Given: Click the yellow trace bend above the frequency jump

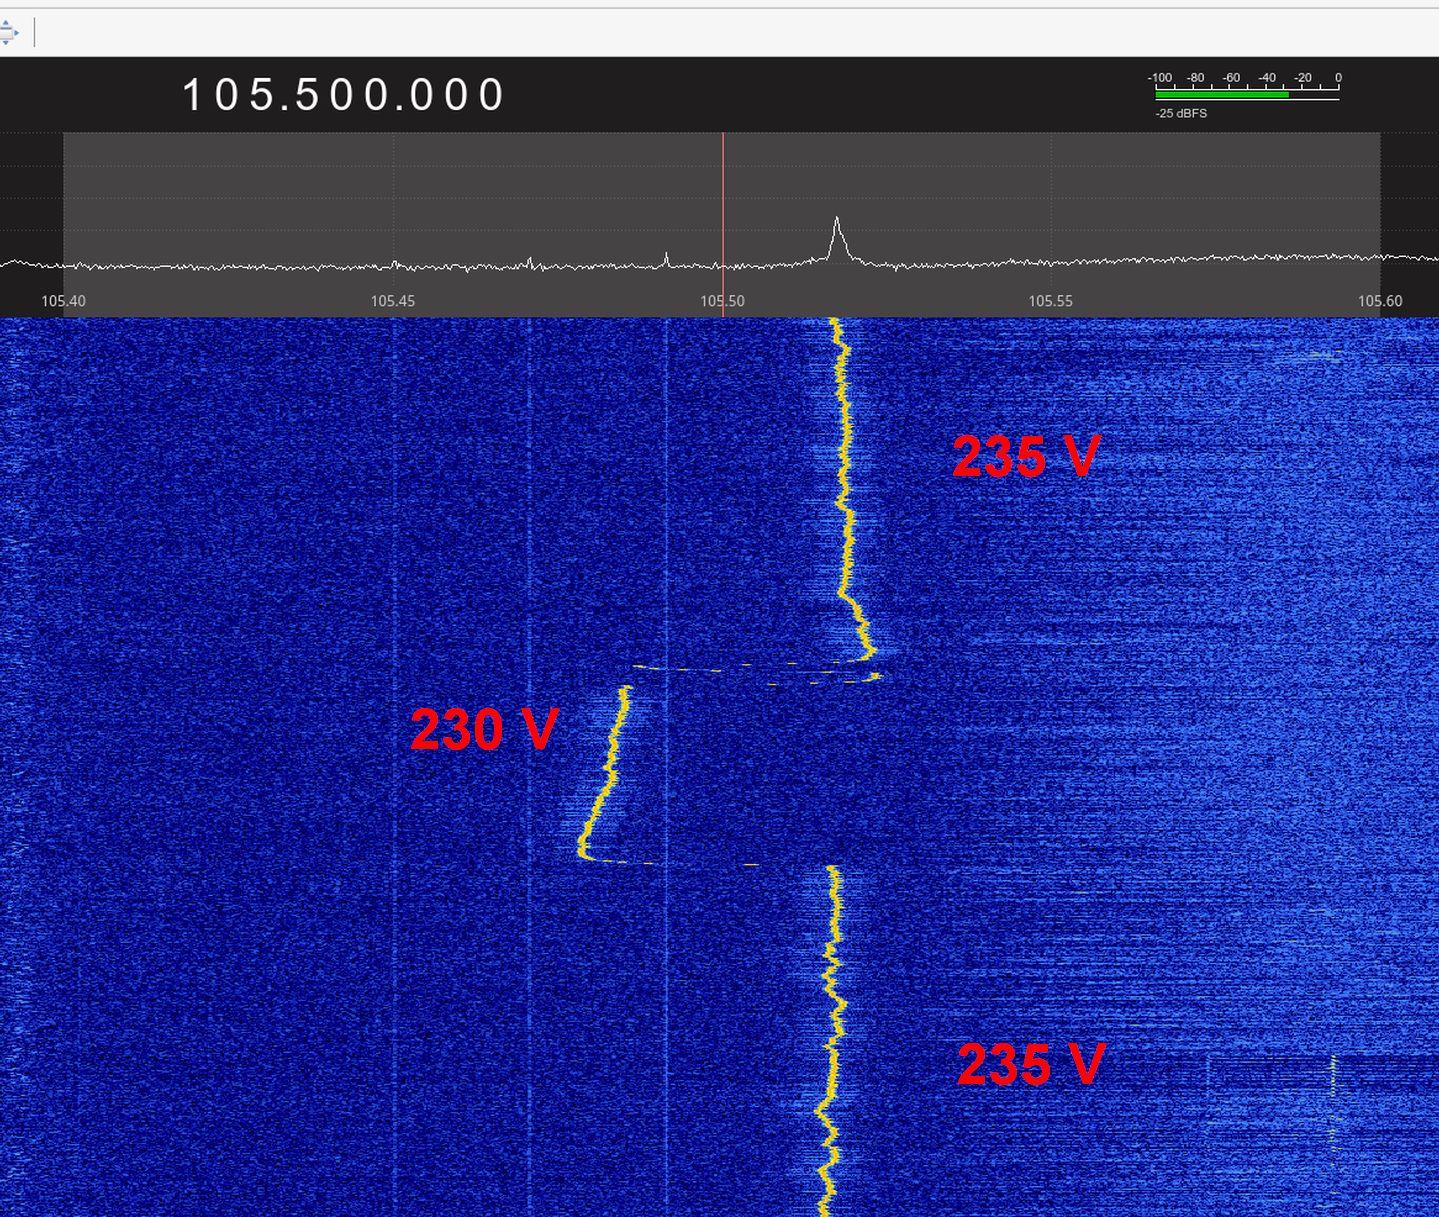Looking at the screenshot, I should click(x=862, y=630).
